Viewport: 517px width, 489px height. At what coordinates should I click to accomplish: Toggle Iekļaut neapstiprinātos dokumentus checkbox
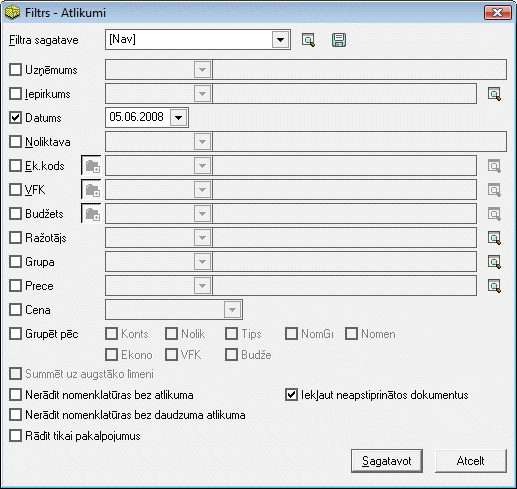[291, 395]
